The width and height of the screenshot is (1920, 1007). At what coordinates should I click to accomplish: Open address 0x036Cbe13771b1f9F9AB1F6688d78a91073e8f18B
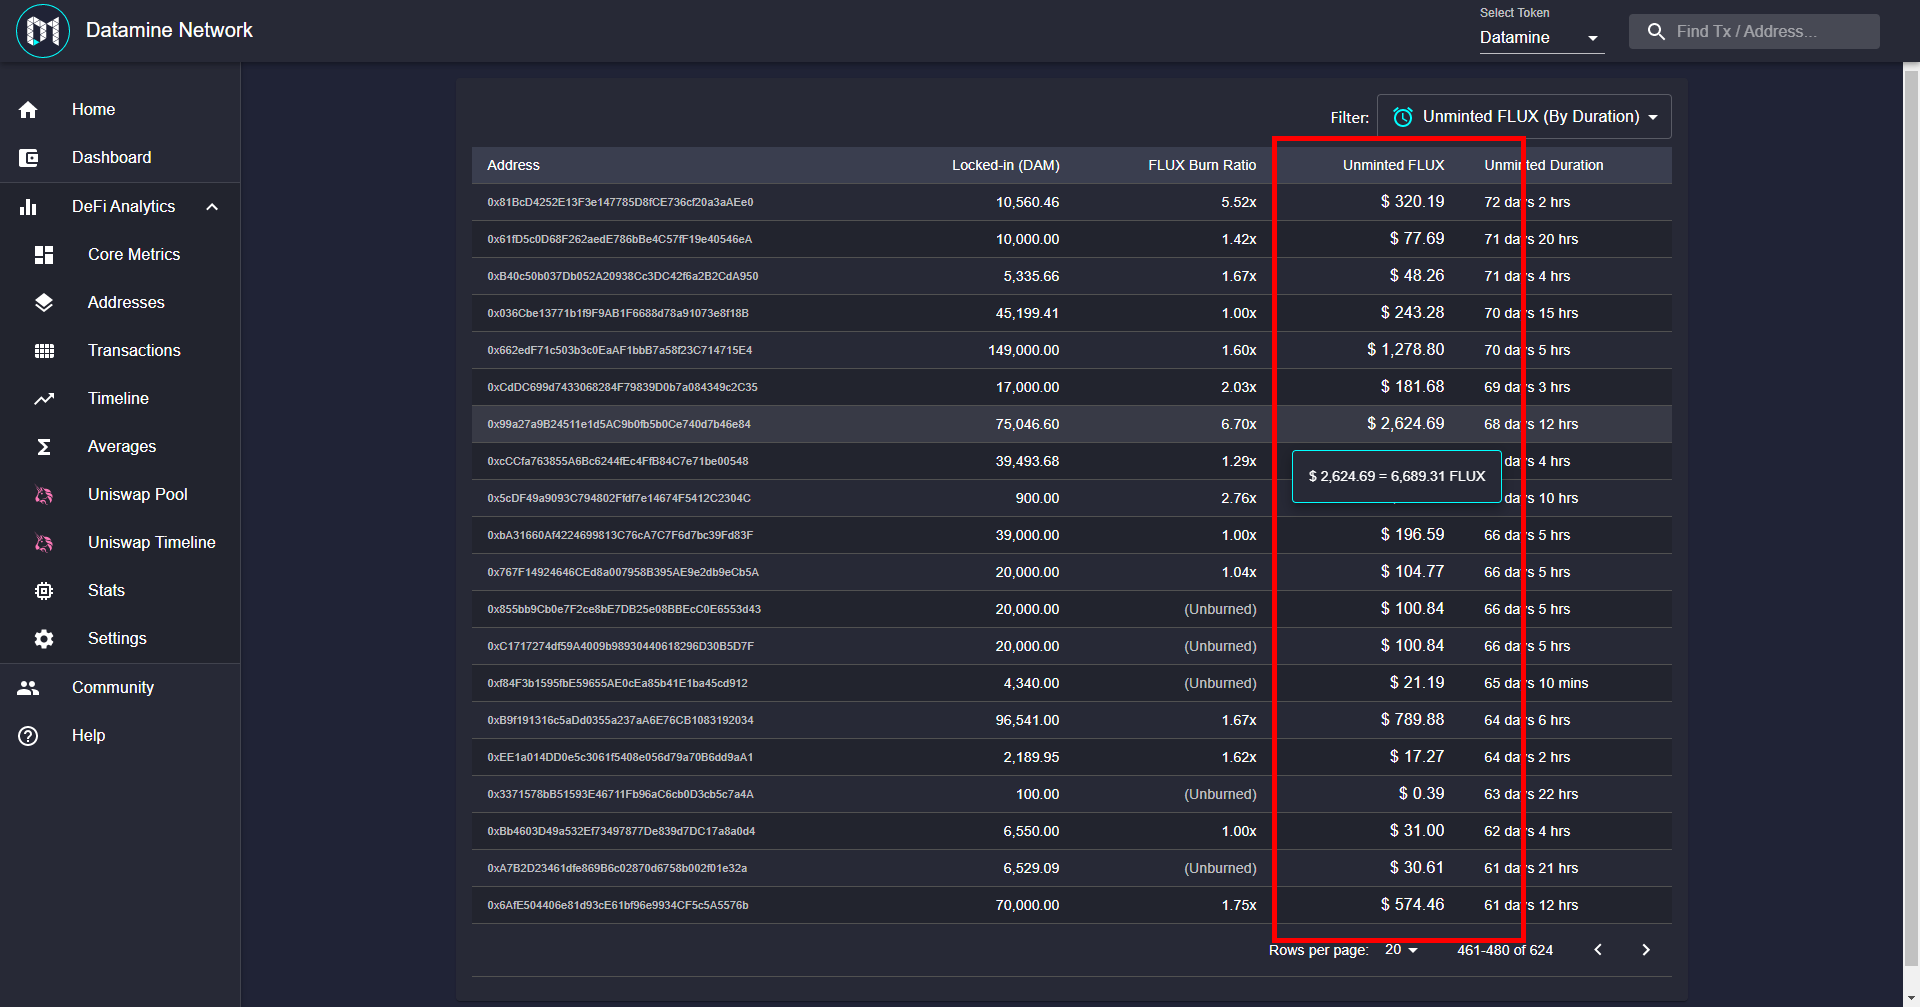tap(618, 314)
